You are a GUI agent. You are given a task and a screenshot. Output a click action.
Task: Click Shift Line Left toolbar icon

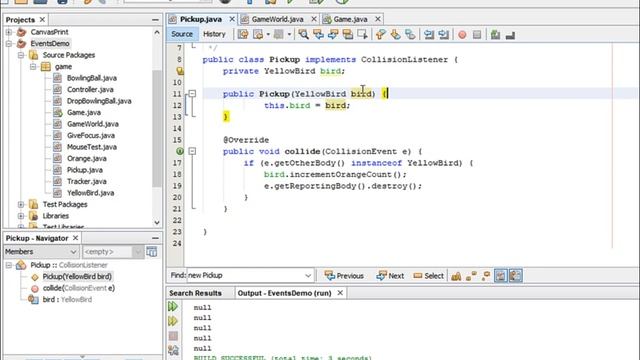coord(429,35)
